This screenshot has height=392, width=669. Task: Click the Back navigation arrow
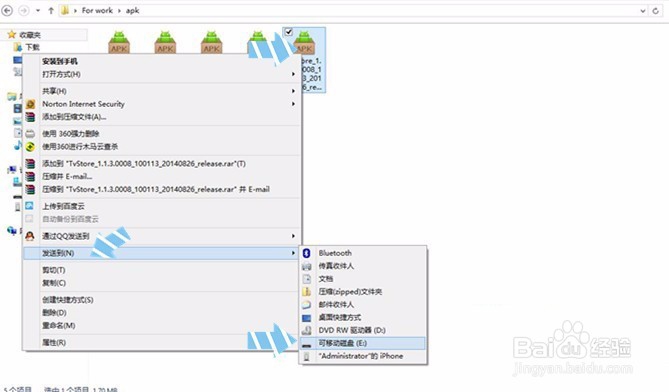pos(7,10)
